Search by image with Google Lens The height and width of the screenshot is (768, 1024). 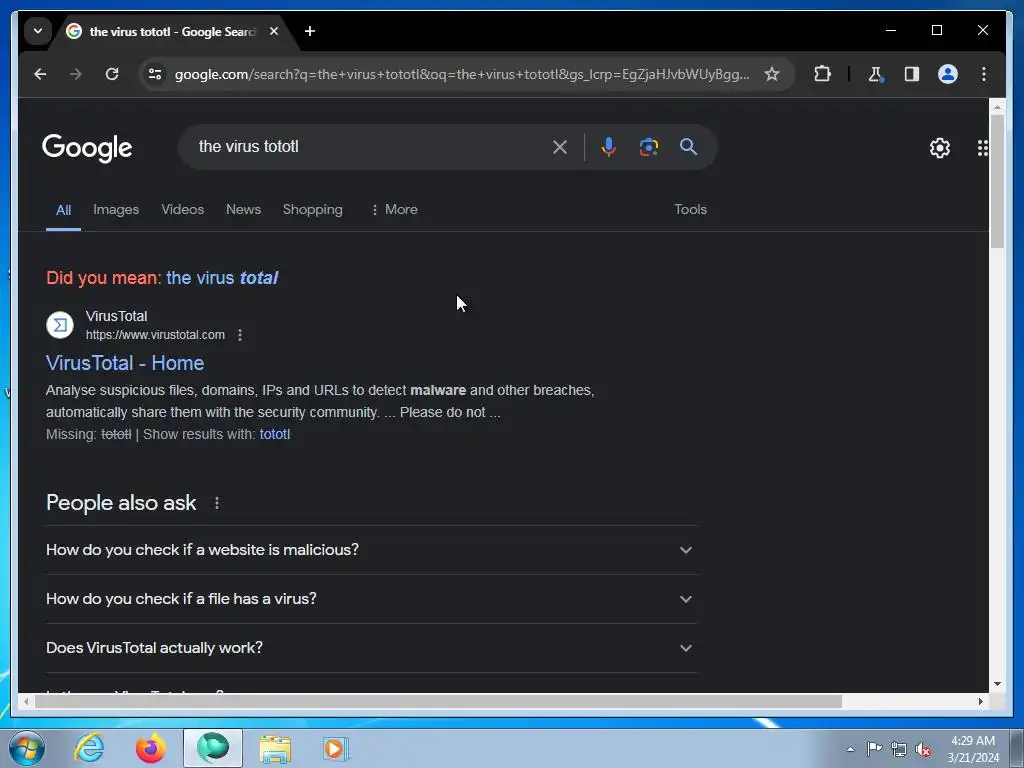[x=648, y=147]
